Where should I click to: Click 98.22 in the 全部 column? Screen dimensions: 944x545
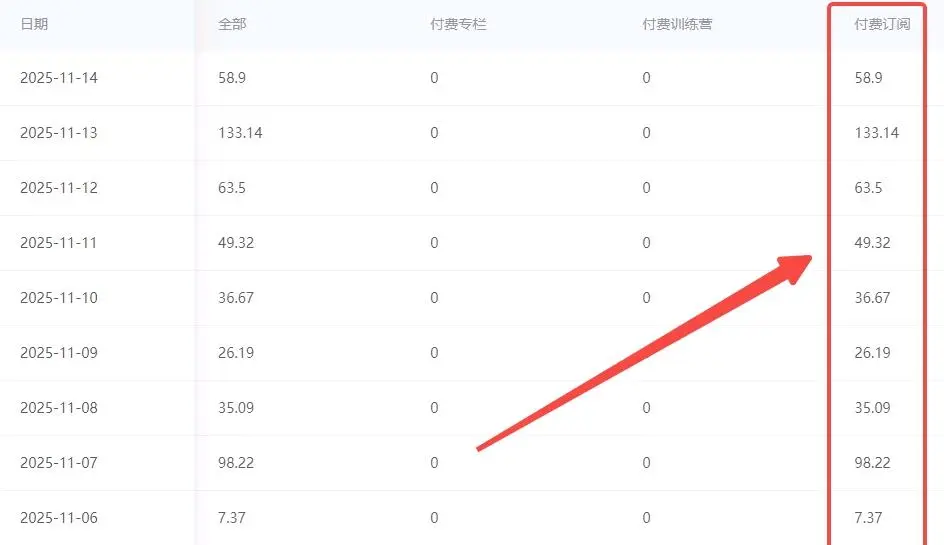click(236, 463)
